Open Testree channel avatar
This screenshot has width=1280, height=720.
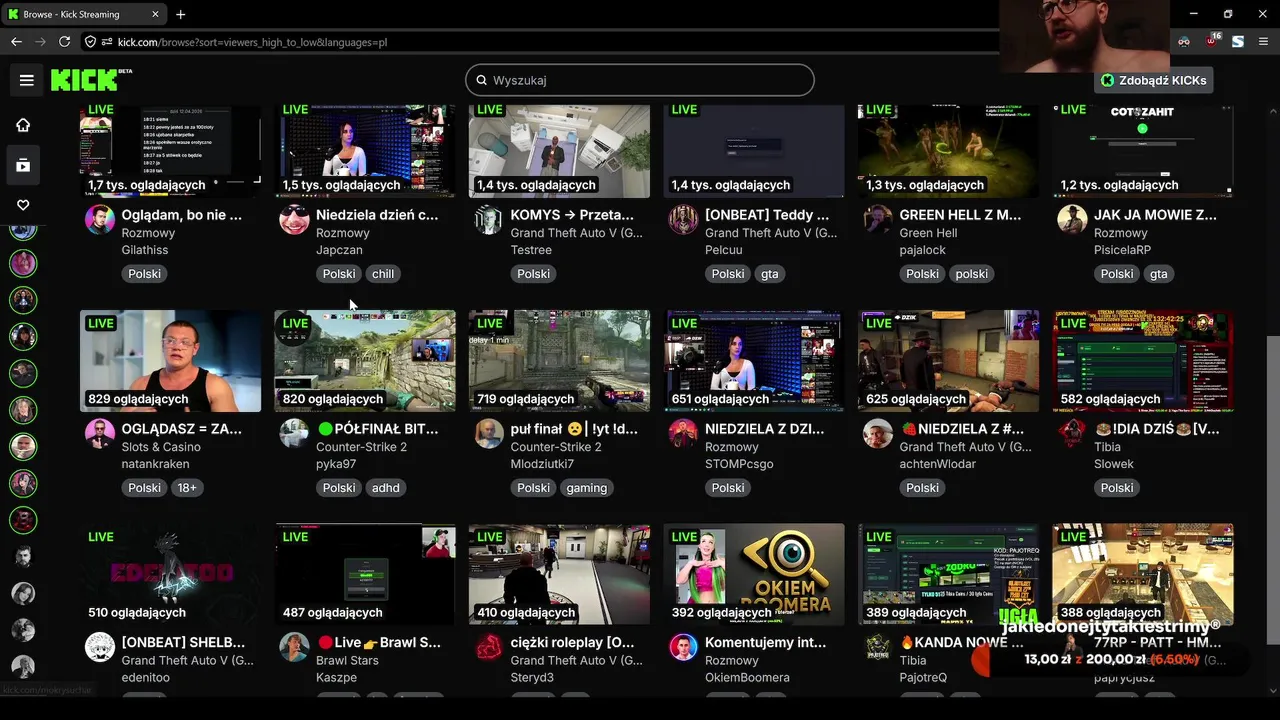pyautogui.click(x=489, y=219)
